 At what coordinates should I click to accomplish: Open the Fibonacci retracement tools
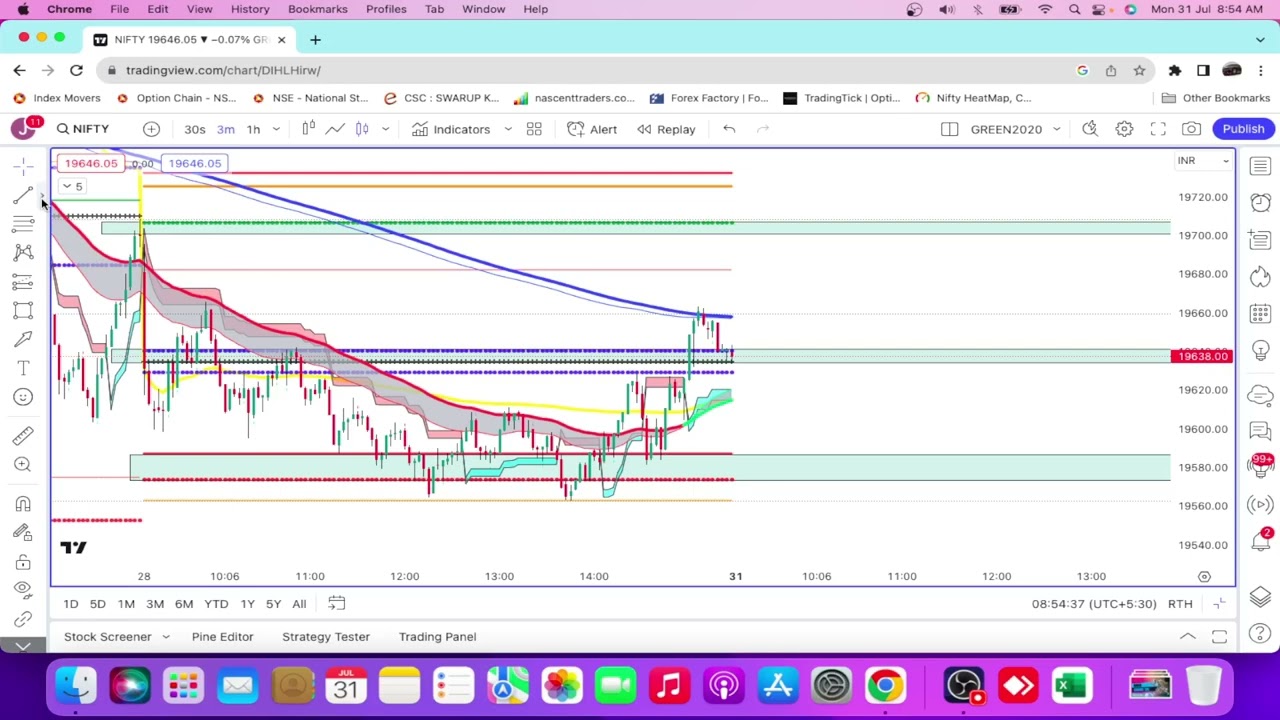pyautogui.click(x=23, y=225)
